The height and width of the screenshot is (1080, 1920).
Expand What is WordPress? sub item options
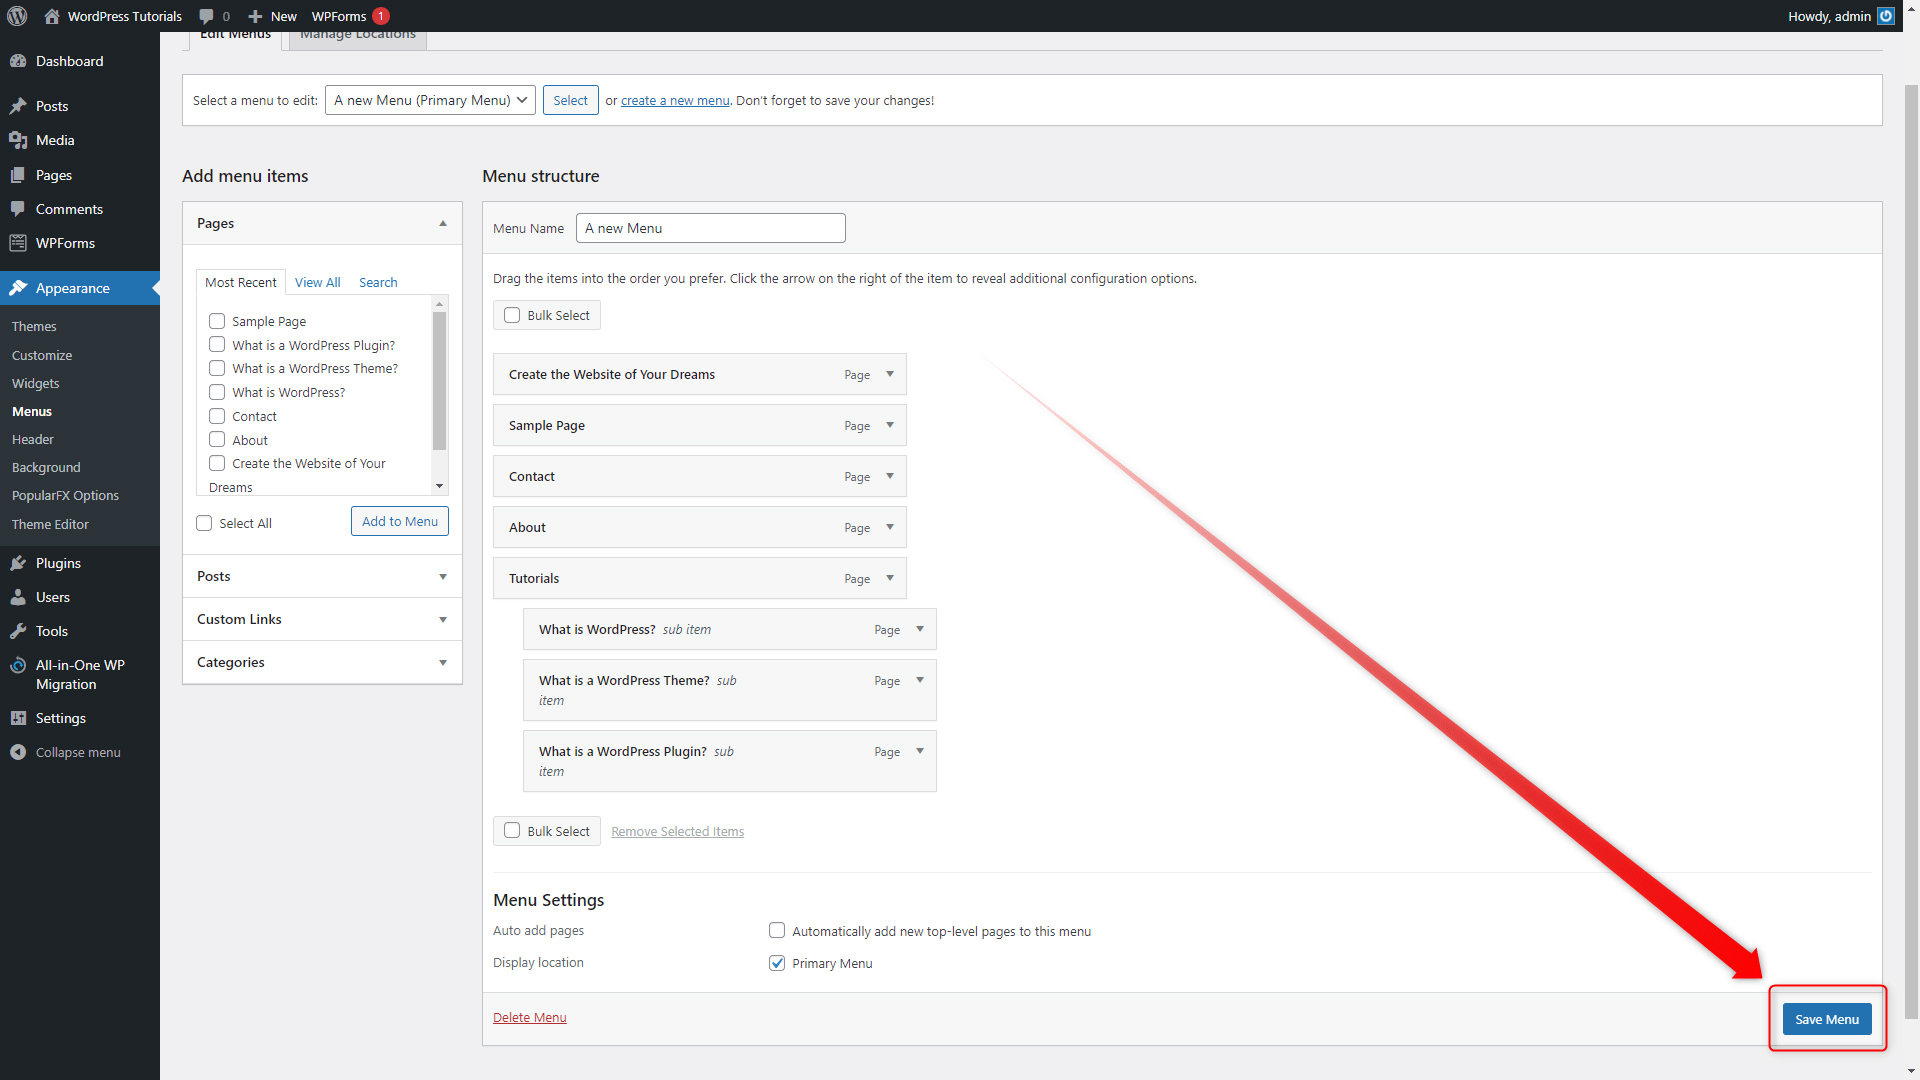(920, 629)
